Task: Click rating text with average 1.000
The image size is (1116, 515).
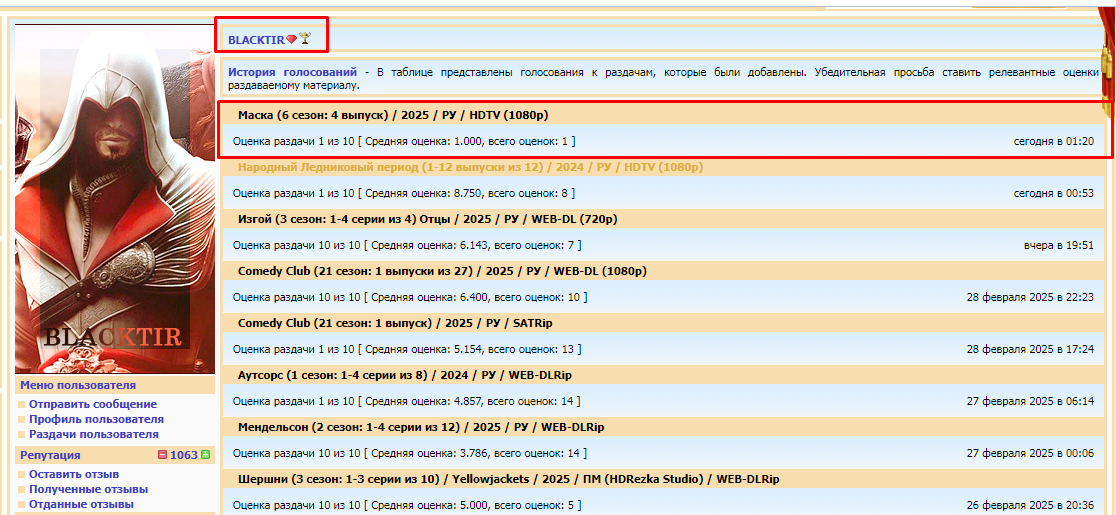Action: [x=404, y=142]
